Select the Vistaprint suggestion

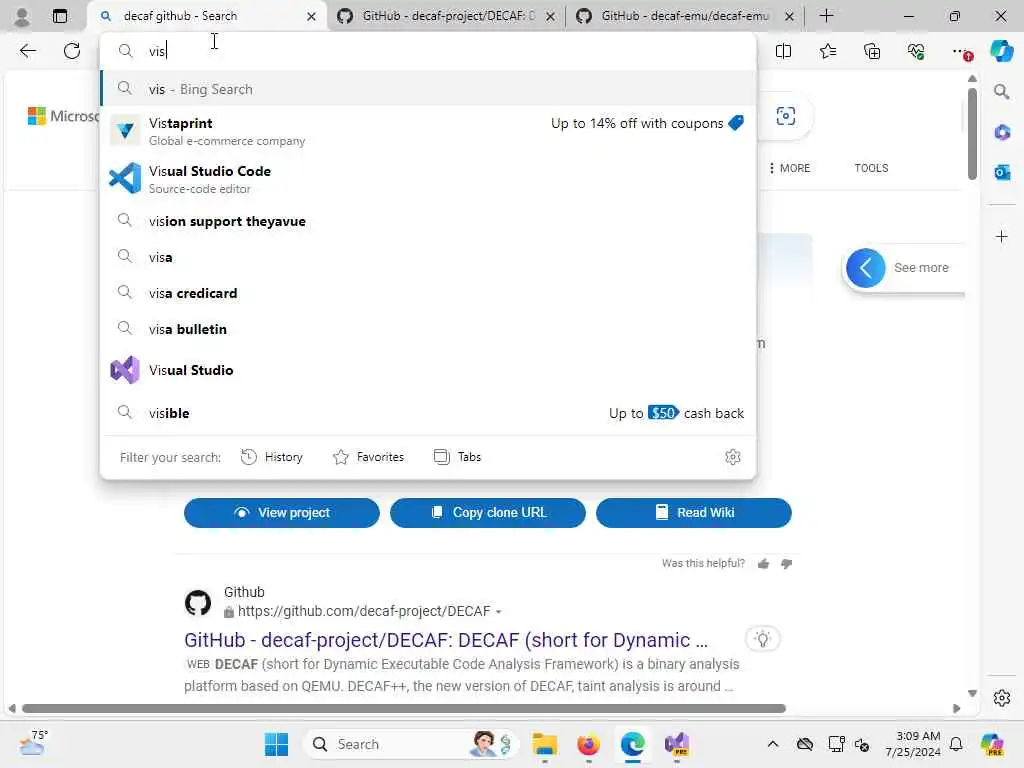point(428,131)
